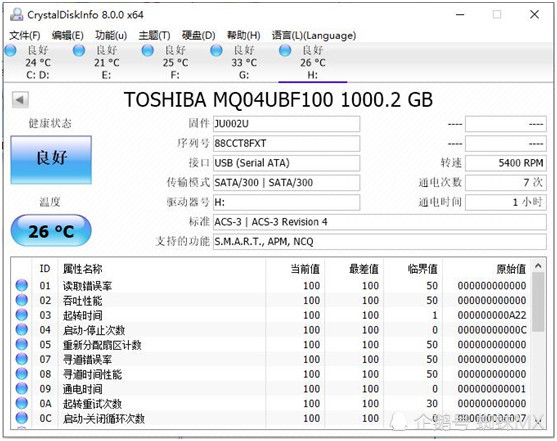557x441 pixels.
Task: Select the 读取错误率 attribute row
Action: pyautogui.click(x=272, y=285)
